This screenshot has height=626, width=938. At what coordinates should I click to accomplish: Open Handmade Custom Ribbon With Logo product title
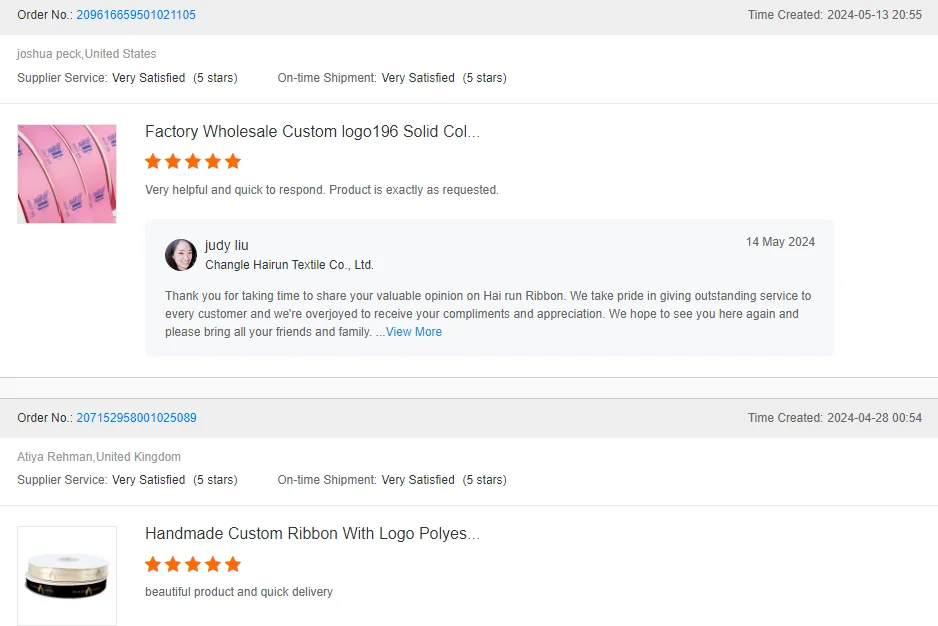click(x=312, y=534)
